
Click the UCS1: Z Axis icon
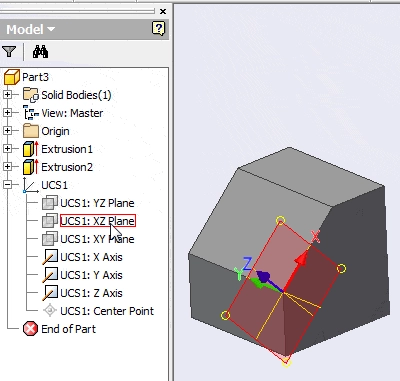tap(50, 293)
